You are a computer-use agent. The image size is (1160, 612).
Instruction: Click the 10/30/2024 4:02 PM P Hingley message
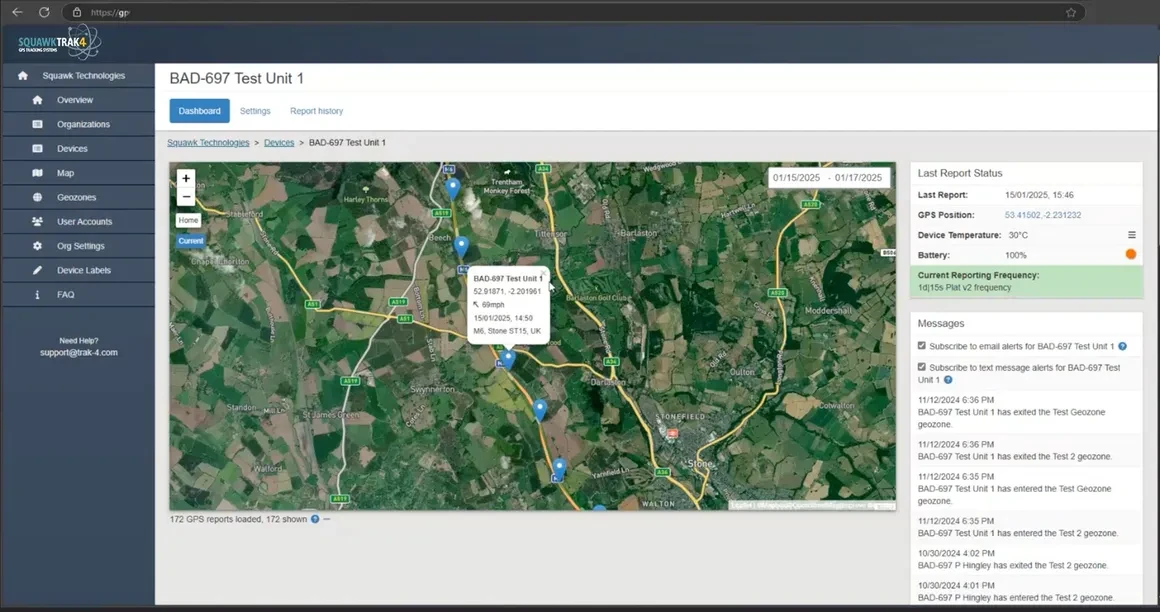coord(1026,559)
